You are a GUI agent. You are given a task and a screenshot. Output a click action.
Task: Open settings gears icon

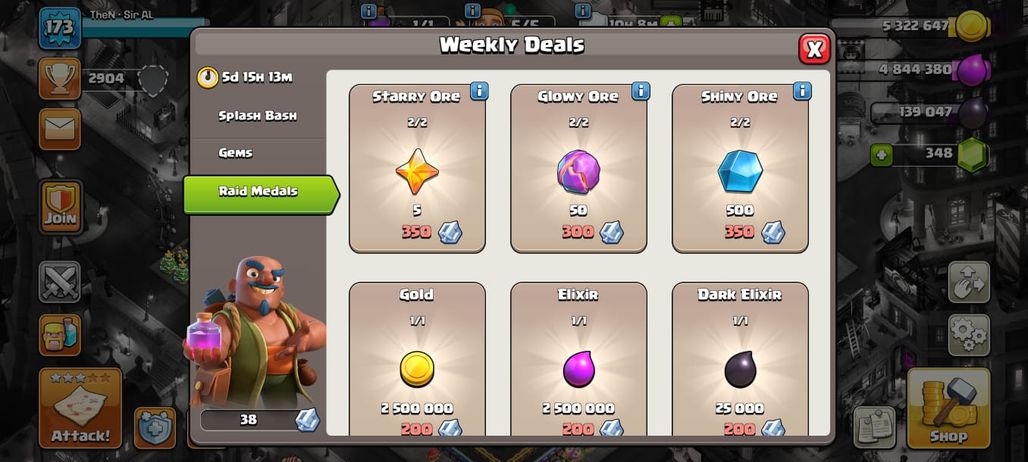tap(968, 335)
